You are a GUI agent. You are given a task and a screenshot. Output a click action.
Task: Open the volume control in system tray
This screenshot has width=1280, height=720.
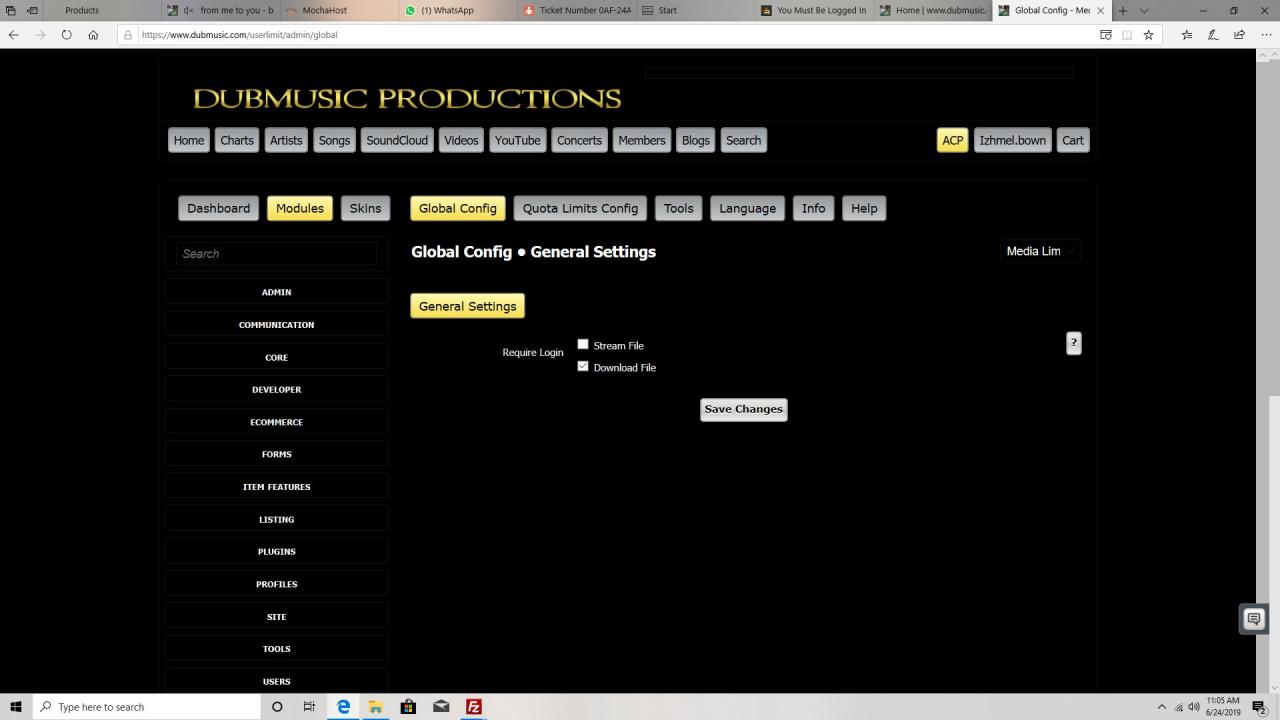1194,707
